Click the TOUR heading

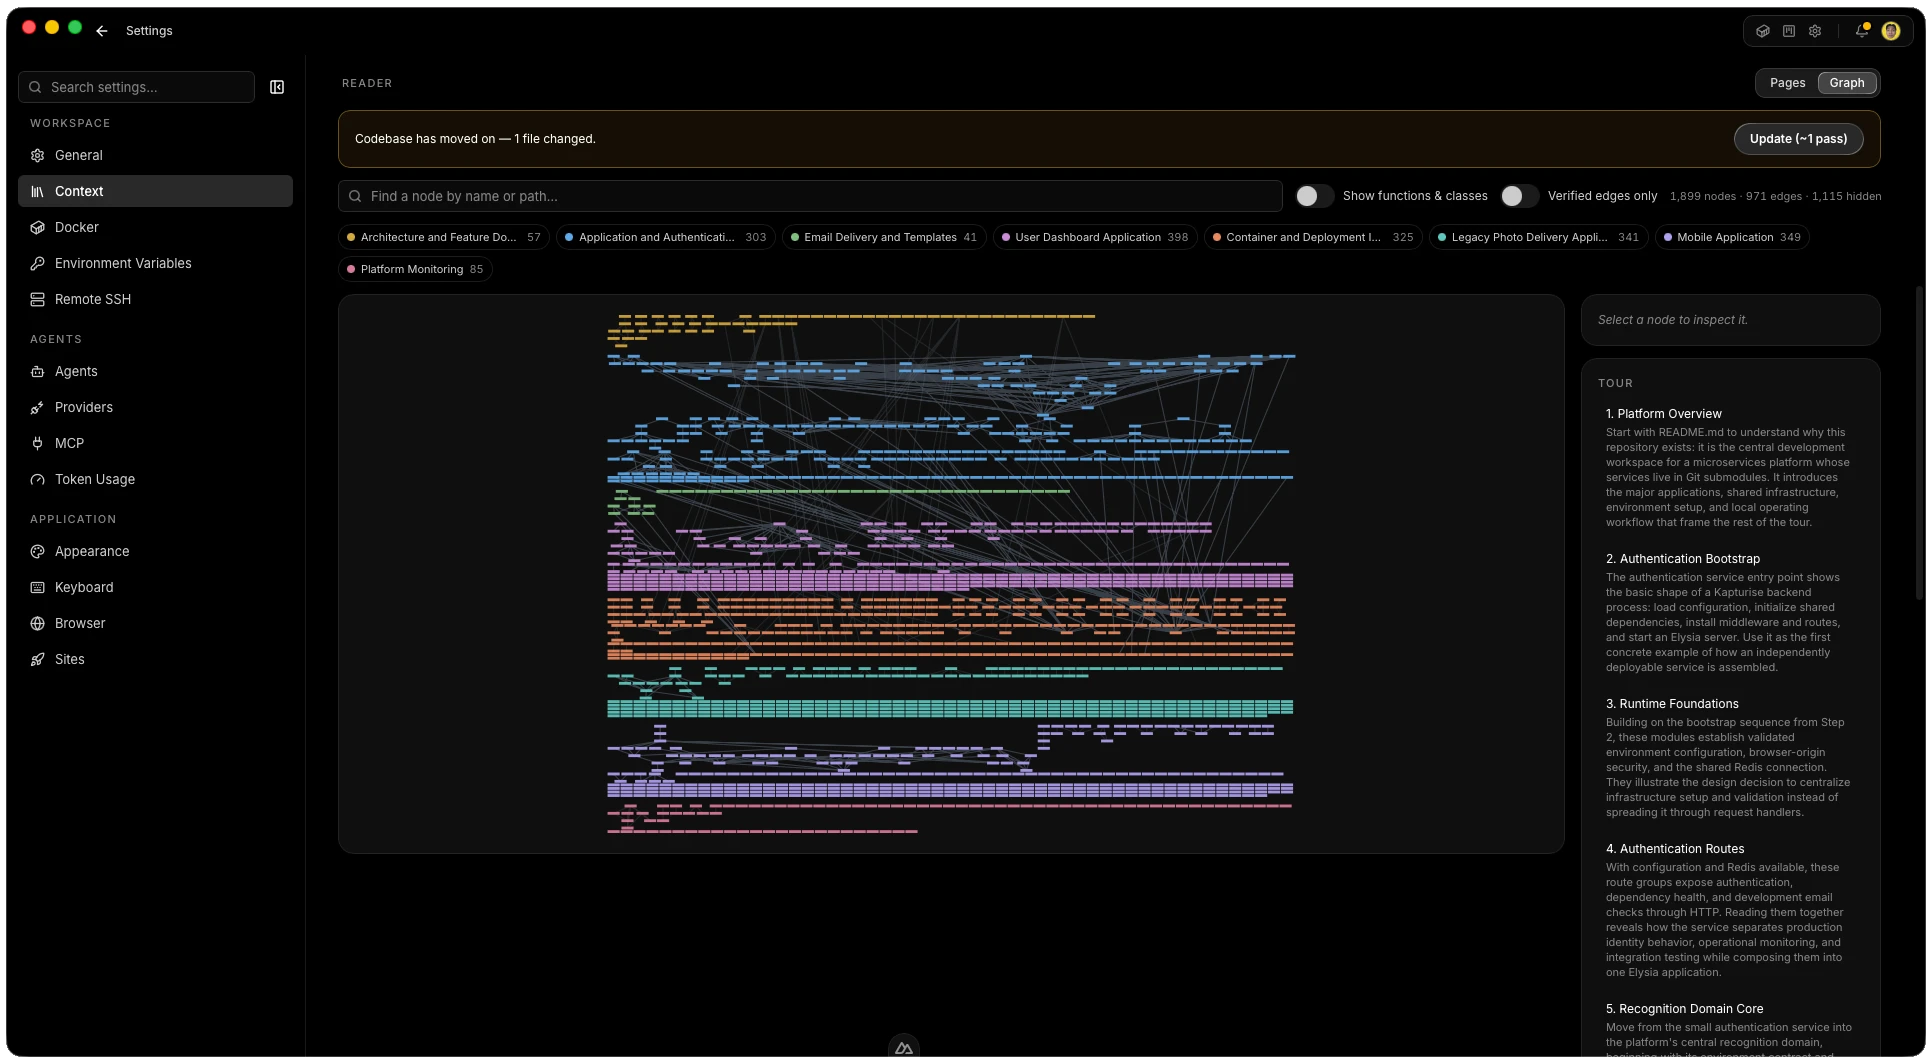(x=1615, y=383)
